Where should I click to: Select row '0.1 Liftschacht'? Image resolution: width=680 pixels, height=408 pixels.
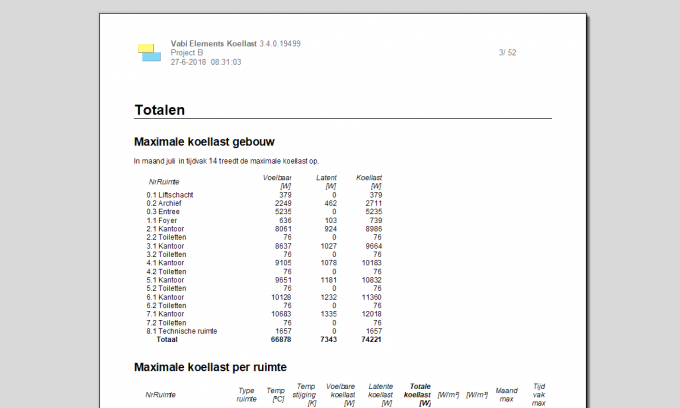(264, 195)
